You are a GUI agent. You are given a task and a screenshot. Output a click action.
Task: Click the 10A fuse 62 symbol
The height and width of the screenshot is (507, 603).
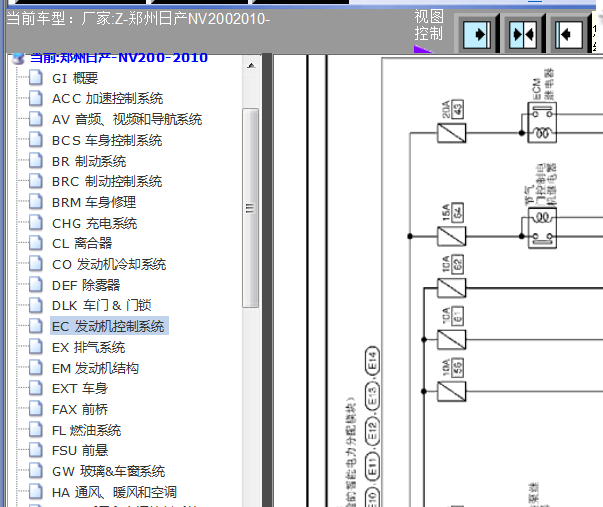[451, 288]
